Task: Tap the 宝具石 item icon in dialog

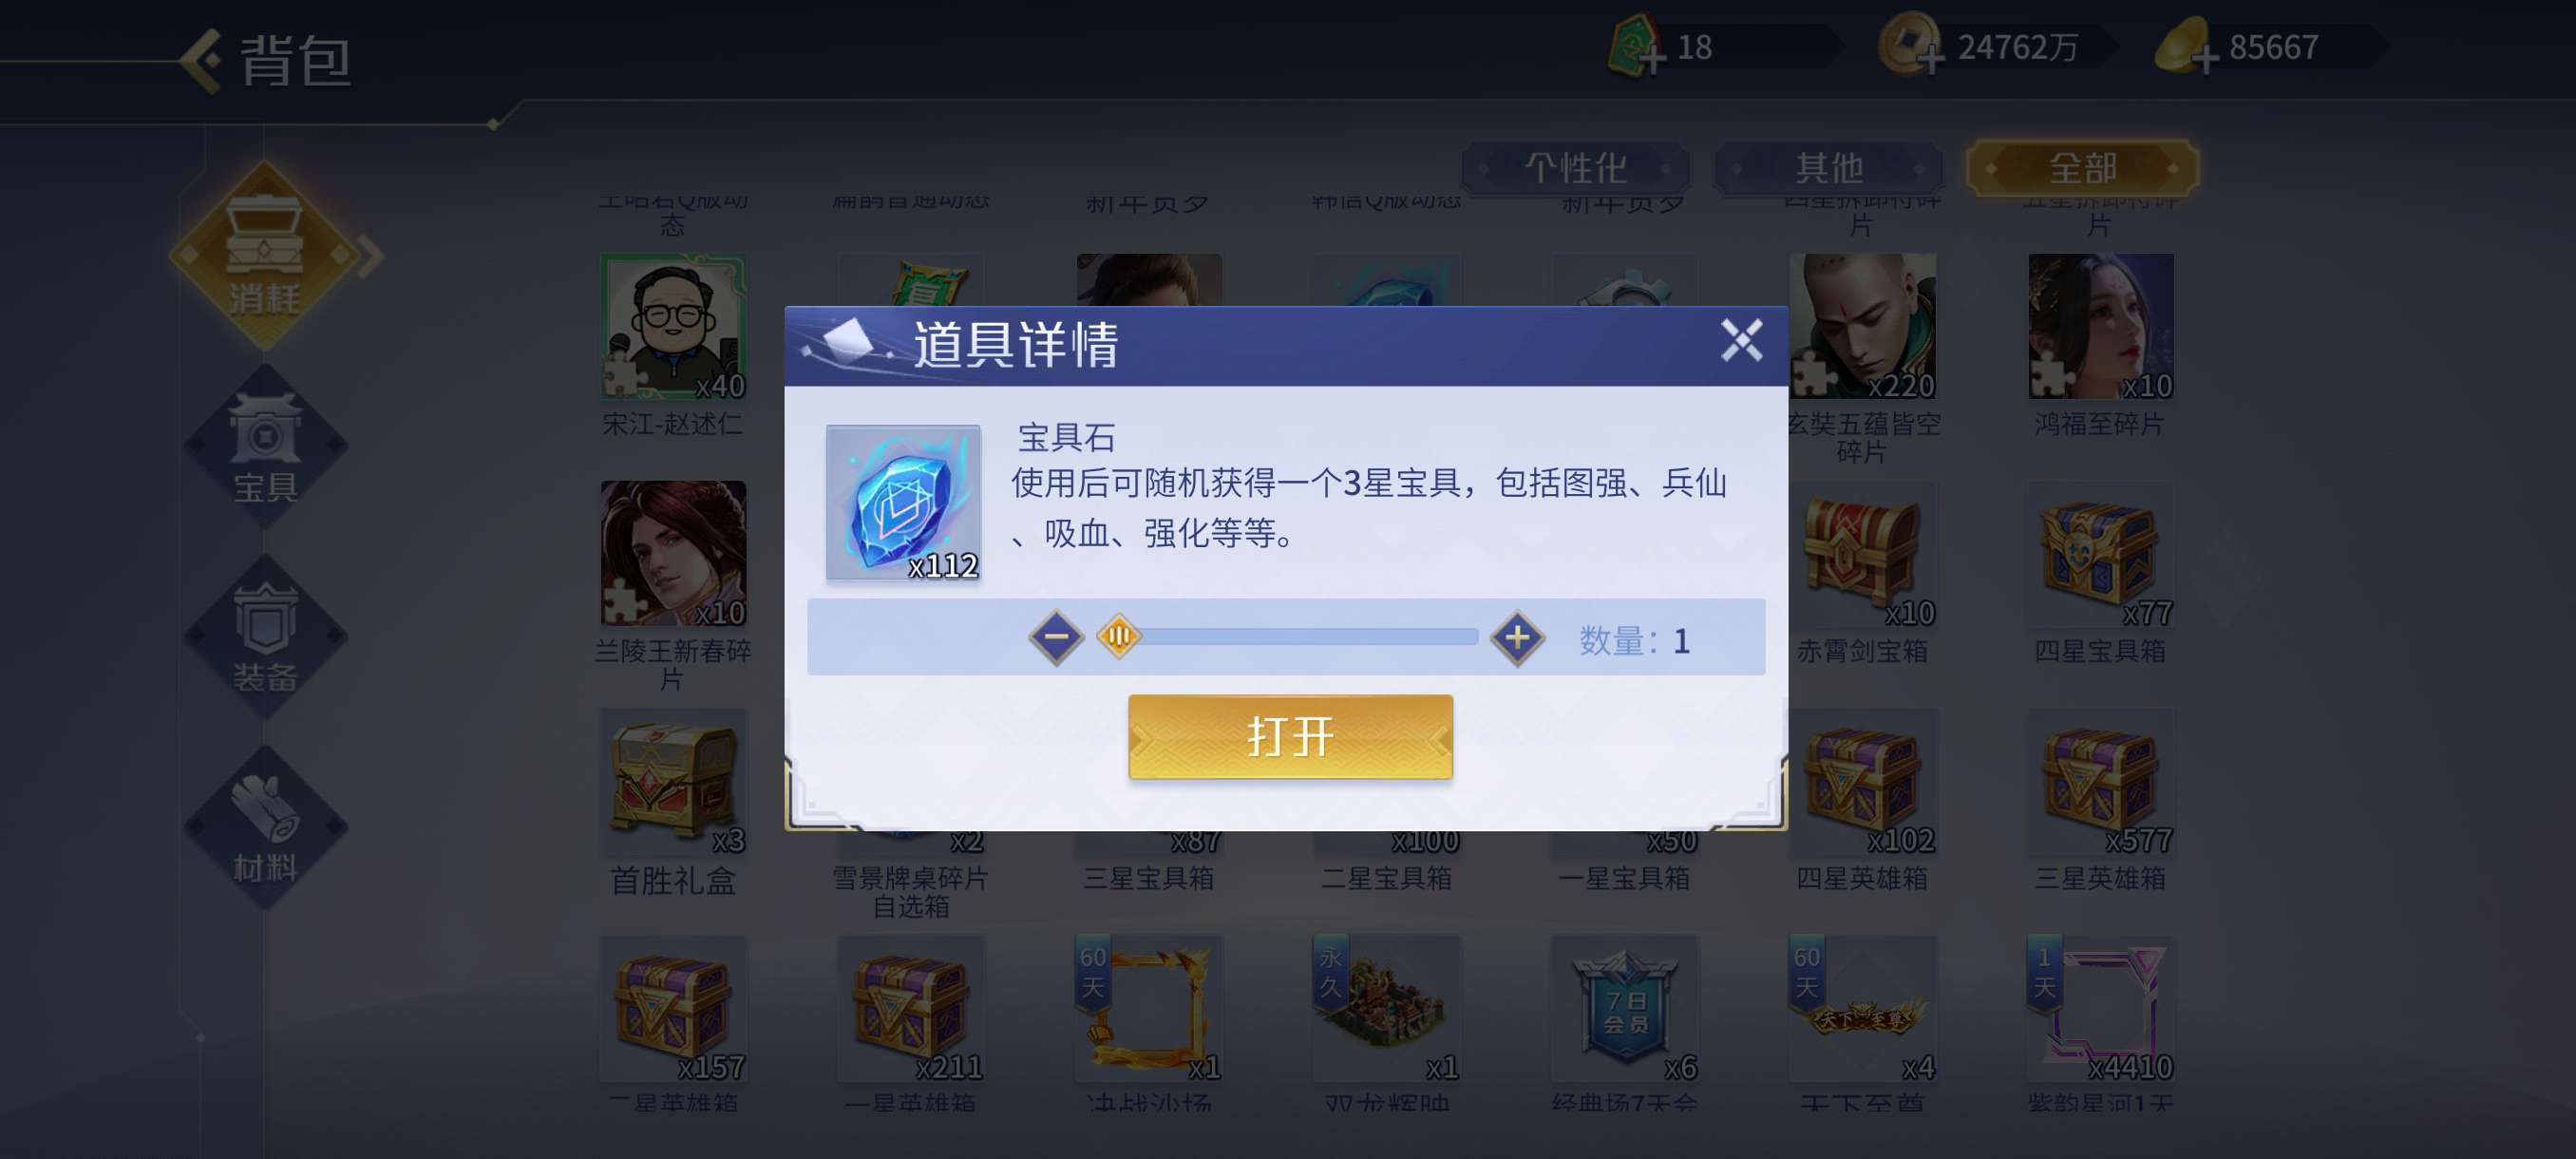Action: coord(903,502)
